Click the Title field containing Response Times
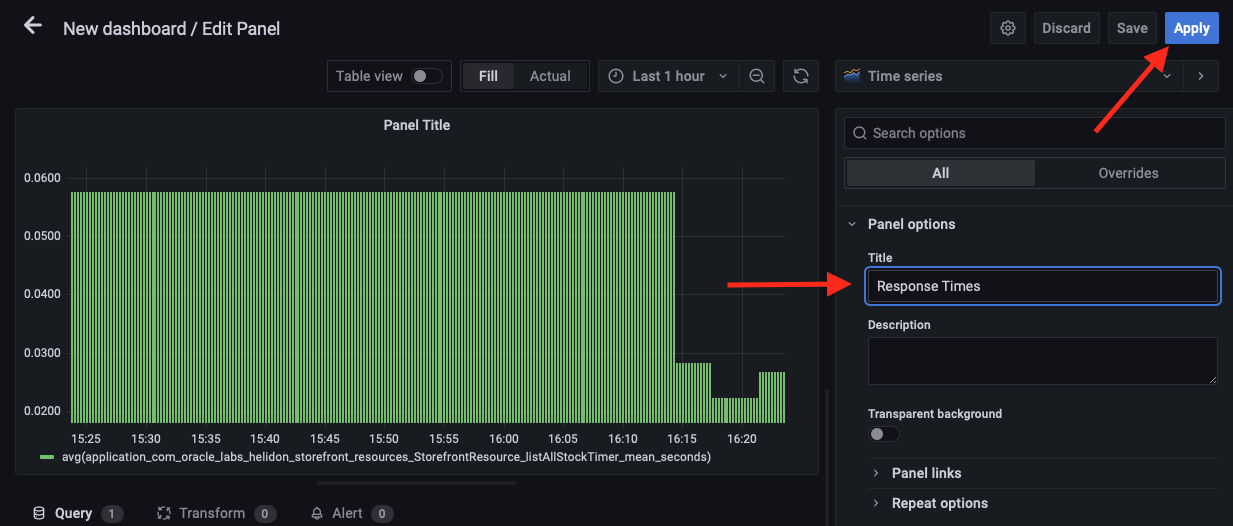The width and height of the screenshot is (1233, 526). tap(1043, 286)
